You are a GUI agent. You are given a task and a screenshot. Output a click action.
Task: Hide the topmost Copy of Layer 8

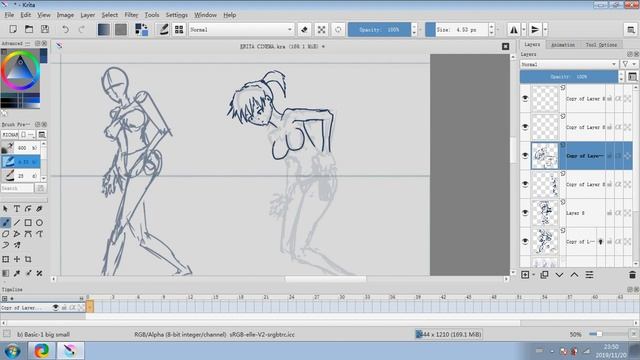click(525, 98)
